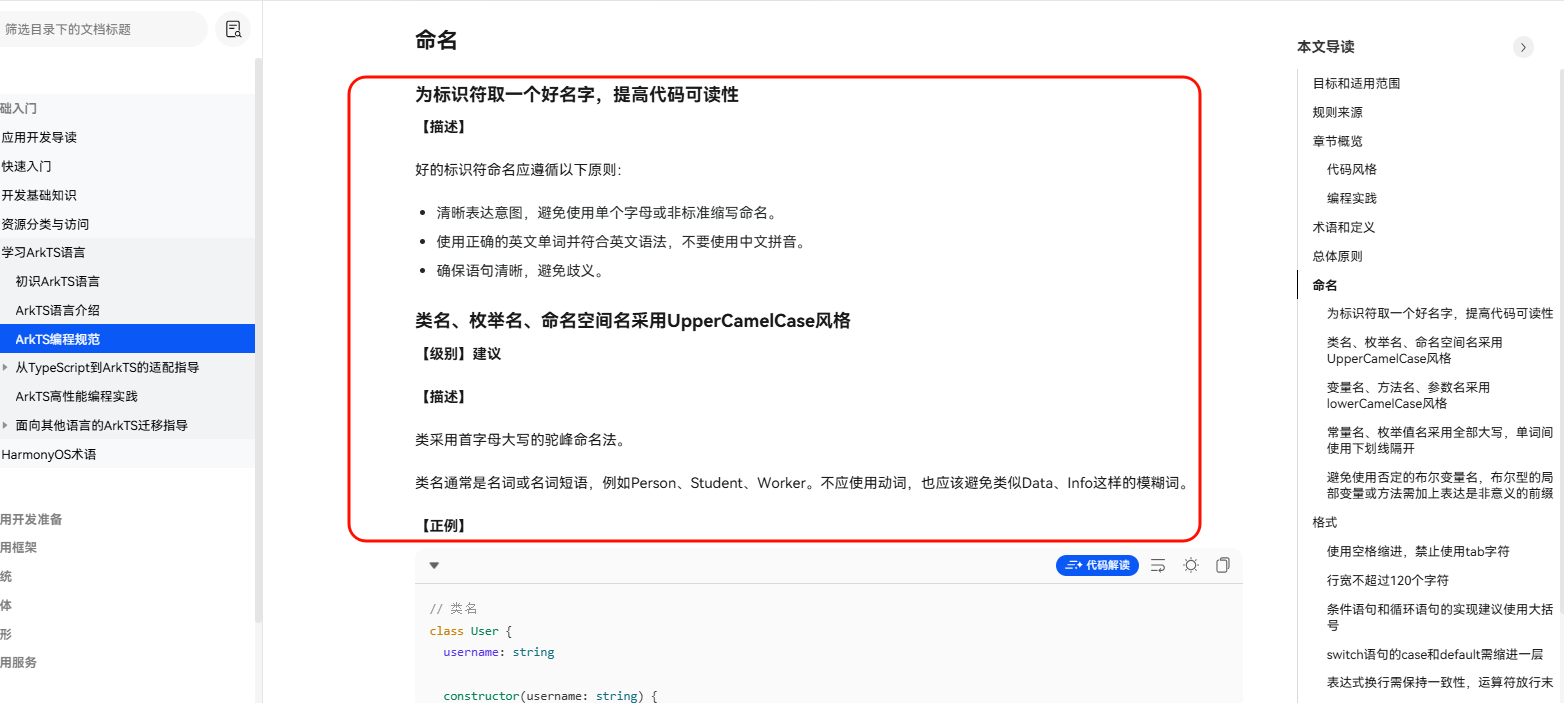Open HarmonyOS术语 sidebar entry
This screenshot has height=703, width=1564.
[x=49, y=454]
